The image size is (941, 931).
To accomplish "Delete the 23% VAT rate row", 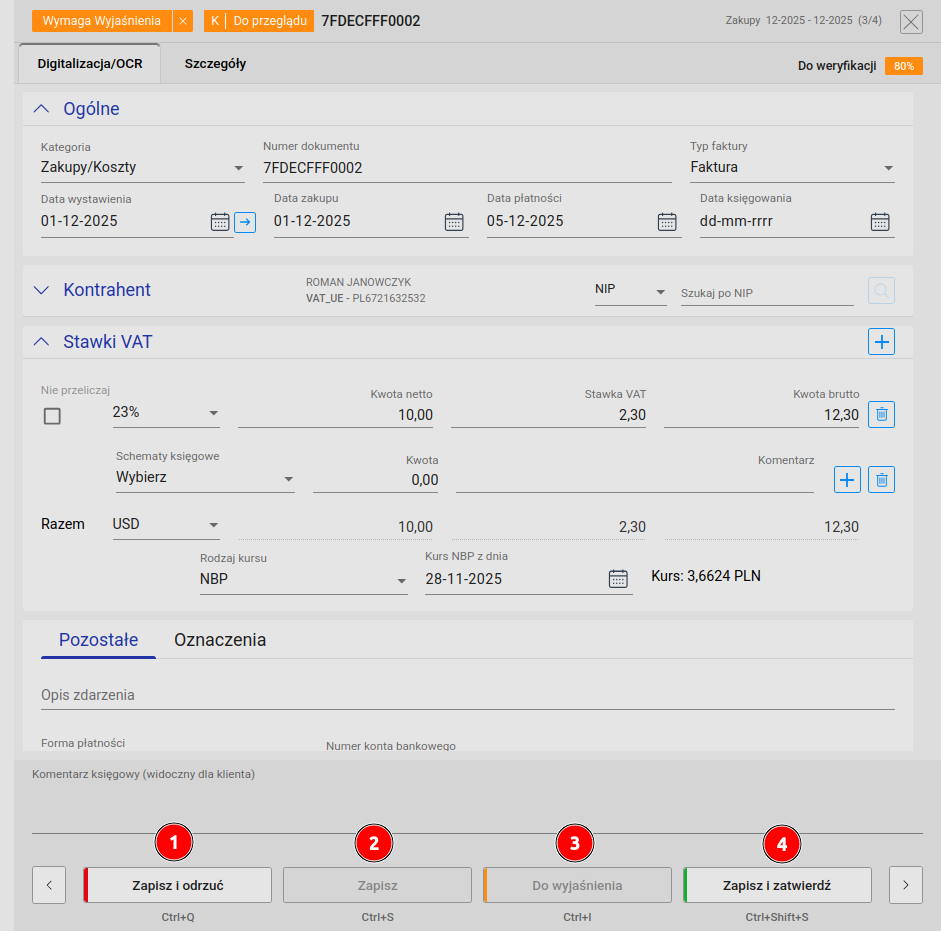I will (881, 414).
